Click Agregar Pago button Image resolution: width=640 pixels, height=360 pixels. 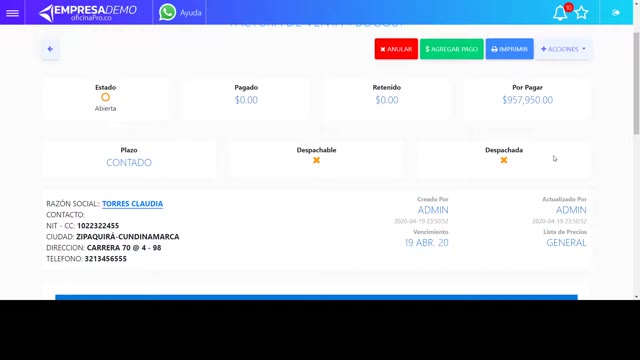pos(451,49)
